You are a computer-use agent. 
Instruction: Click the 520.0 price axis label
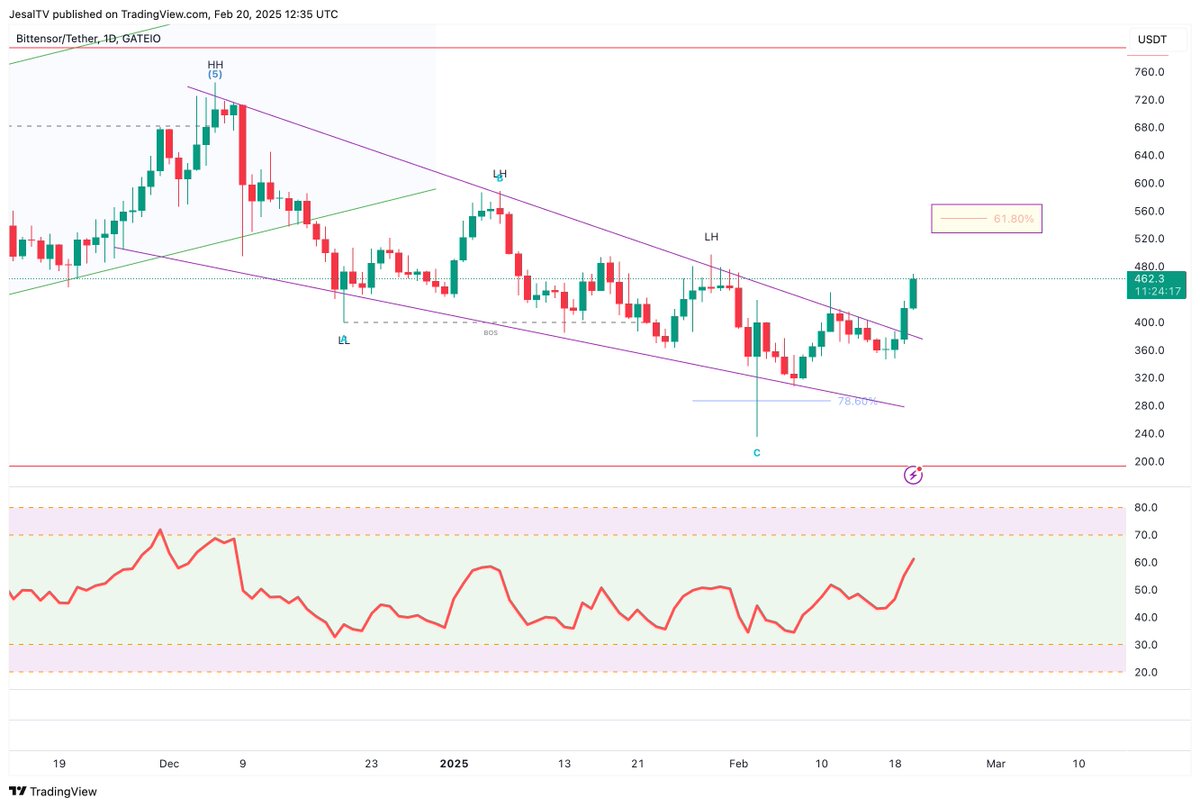point(1151,239)
